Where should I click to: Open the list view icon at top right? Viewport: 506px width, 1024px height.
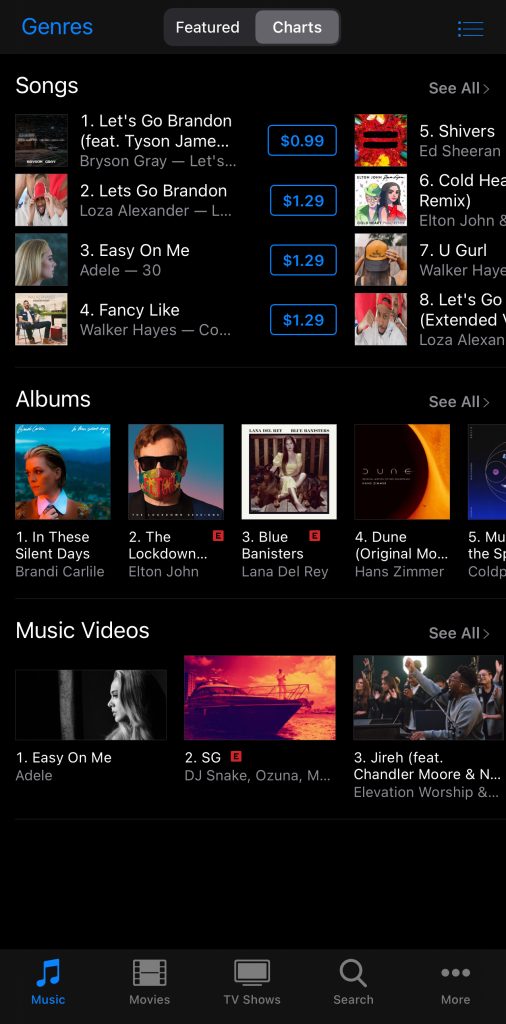[470, 28]
